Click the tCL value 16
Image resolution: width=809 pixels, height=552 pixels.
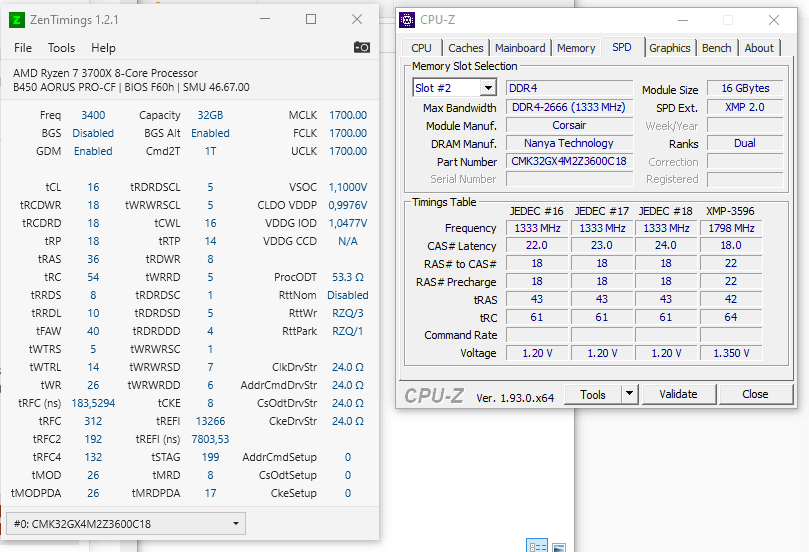pyautogui.click(x=93, y=187)
